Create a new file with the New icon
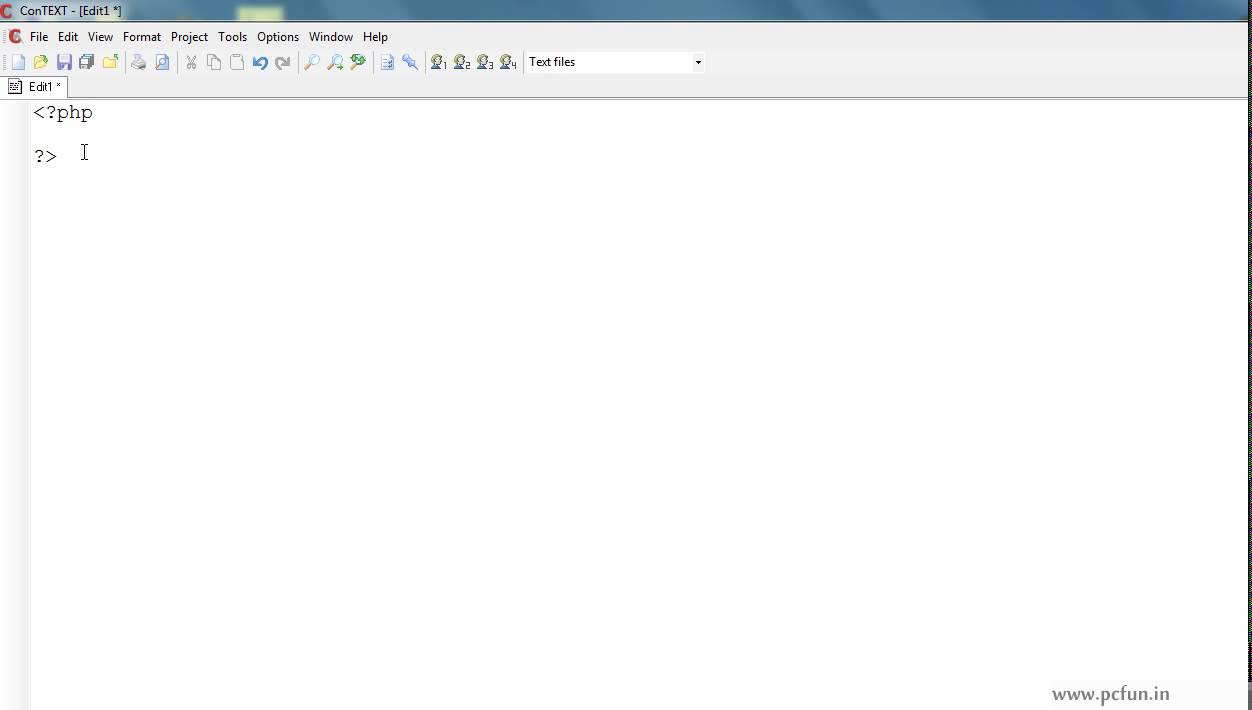The height and width of the screenshot is (710, 1252). (x=18, y=62)
